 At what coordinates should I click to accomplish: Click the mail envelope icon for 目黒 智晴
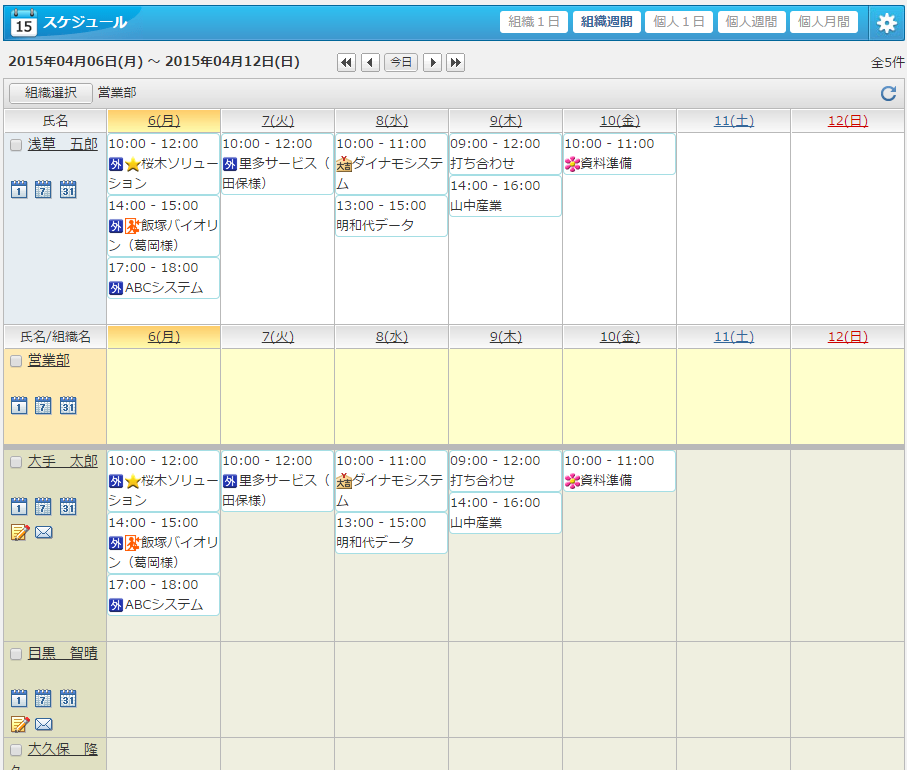point(44,724)
